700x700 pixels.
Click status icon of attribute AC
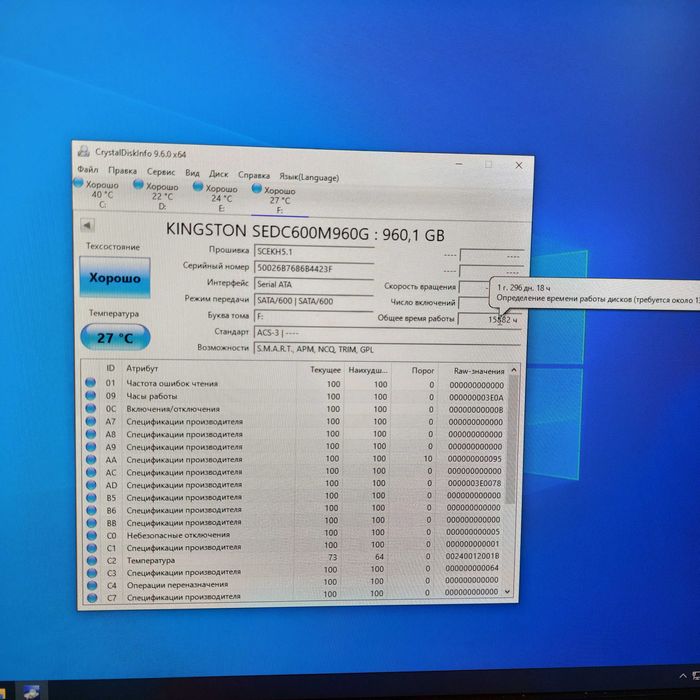tap(91, 472)
